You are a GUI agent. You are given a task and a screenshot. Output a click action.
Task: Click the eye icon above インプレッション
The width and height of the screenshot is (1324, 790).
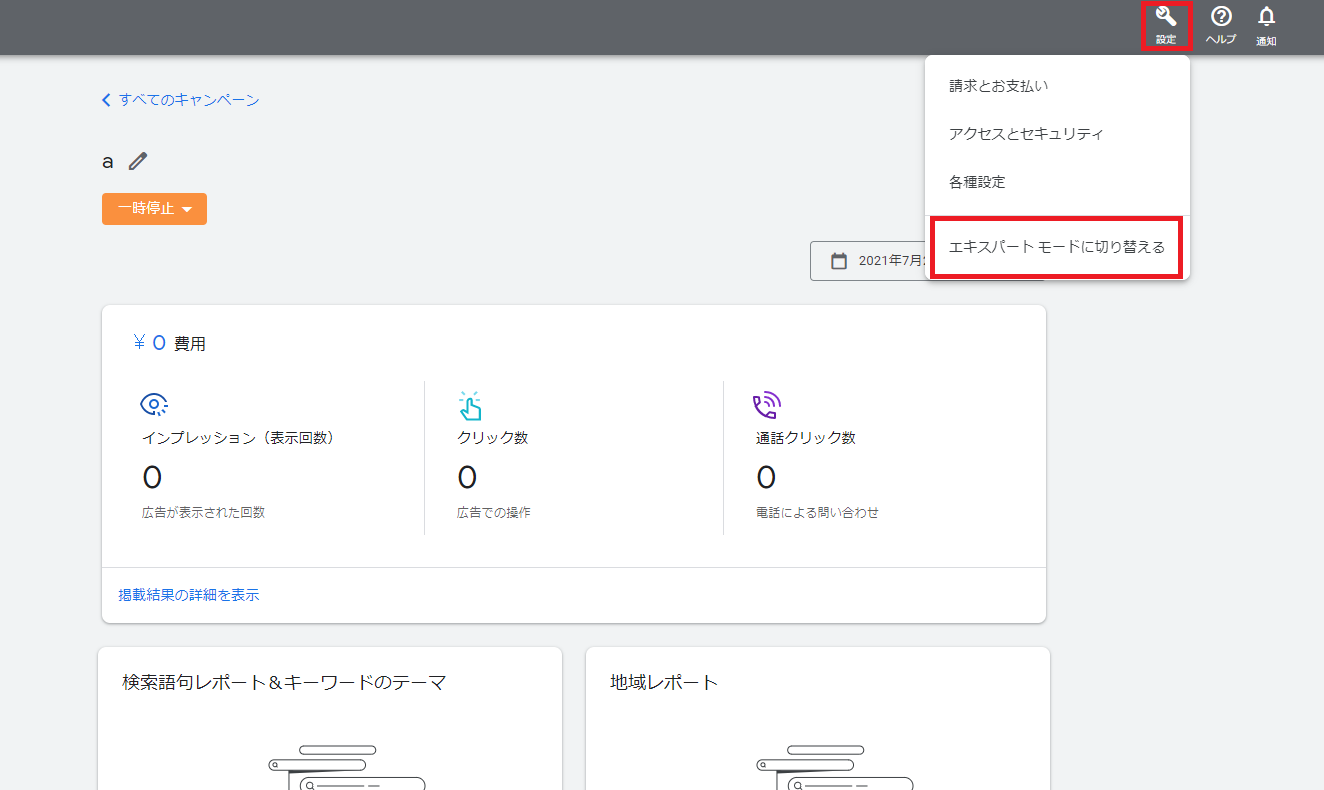click(154, 404)
